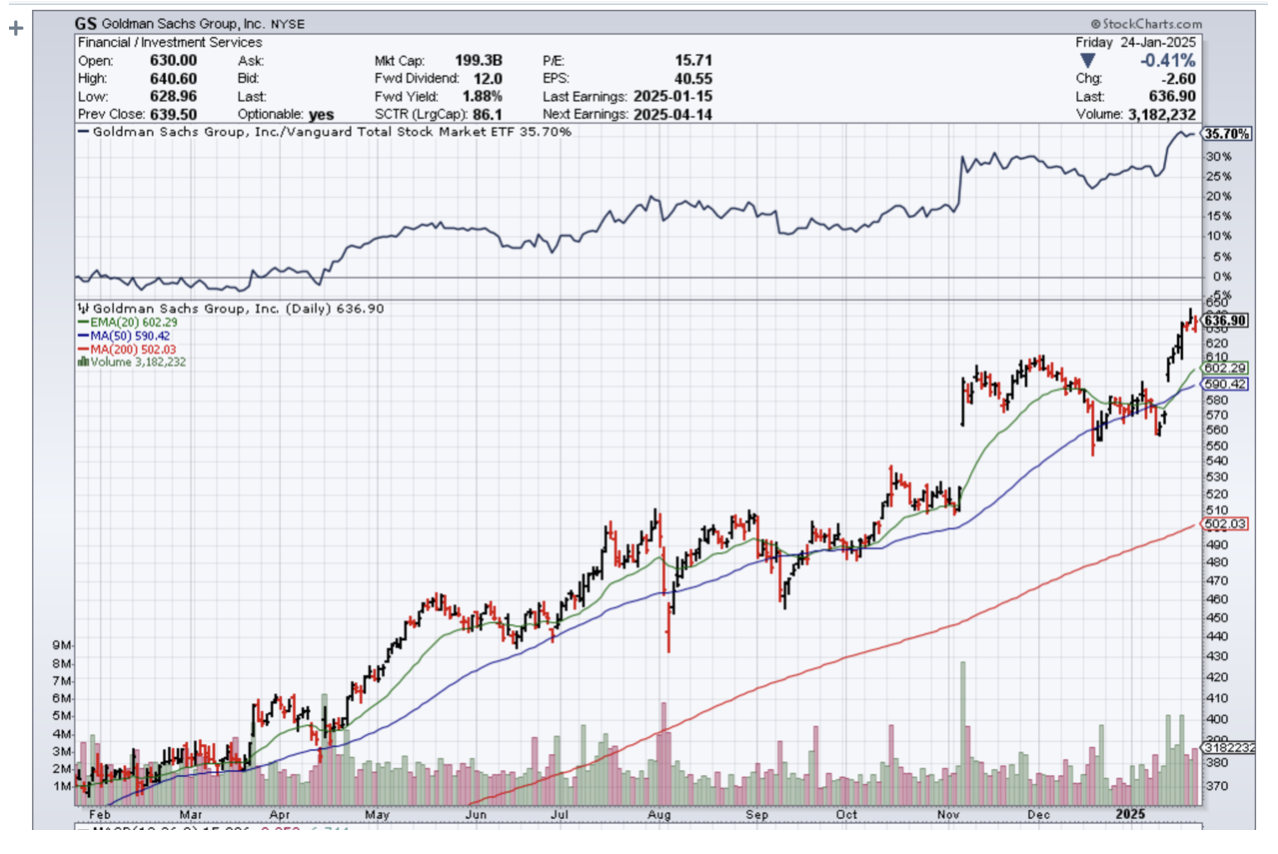Click the blue MA(50) legend line marker

pos(82,336)
